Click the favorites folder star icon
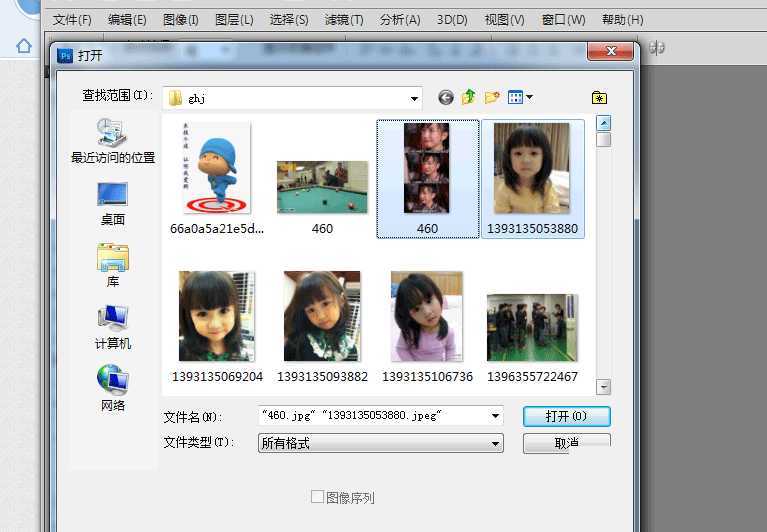This screenshot has height=532, width=767. click(x=599, y=97)
